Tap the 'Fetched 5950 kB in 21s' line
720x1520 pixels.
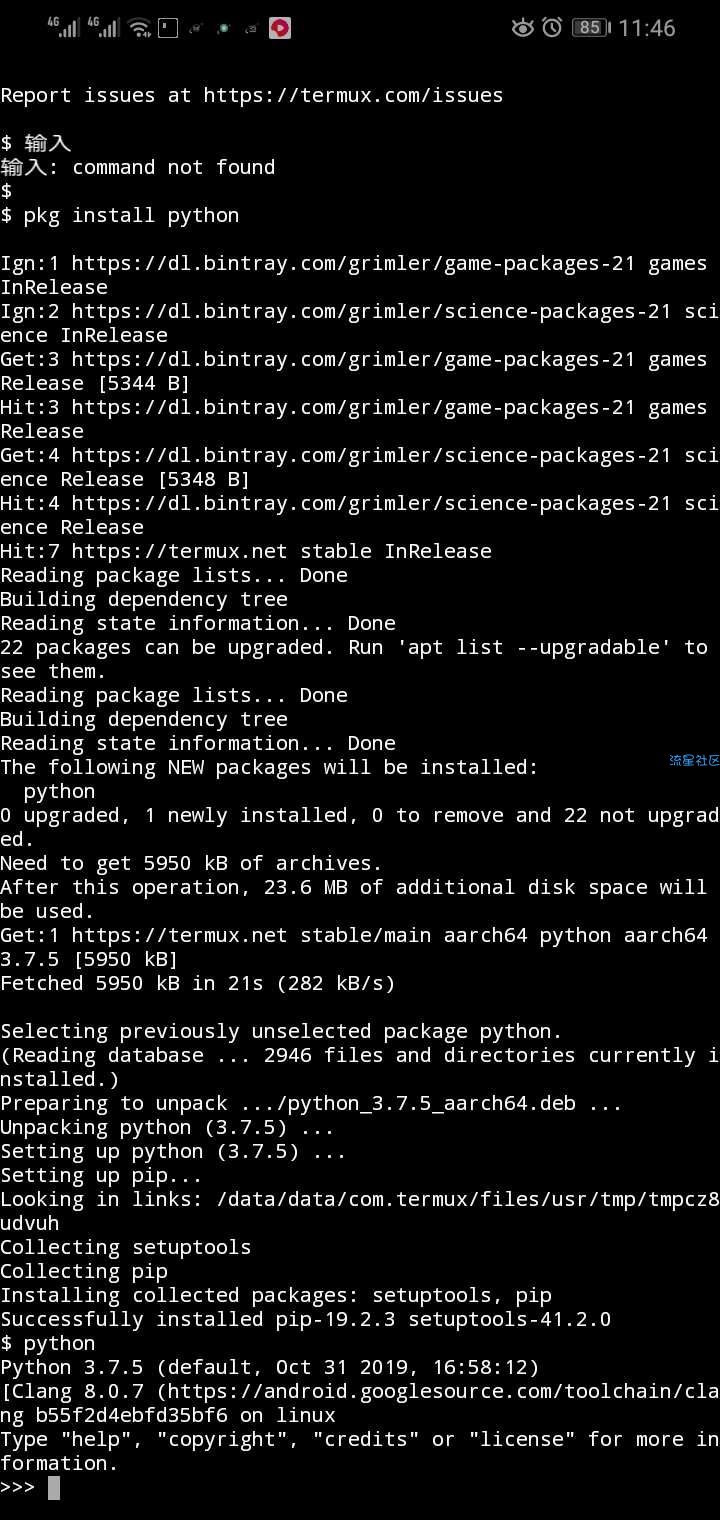[198, 984]
